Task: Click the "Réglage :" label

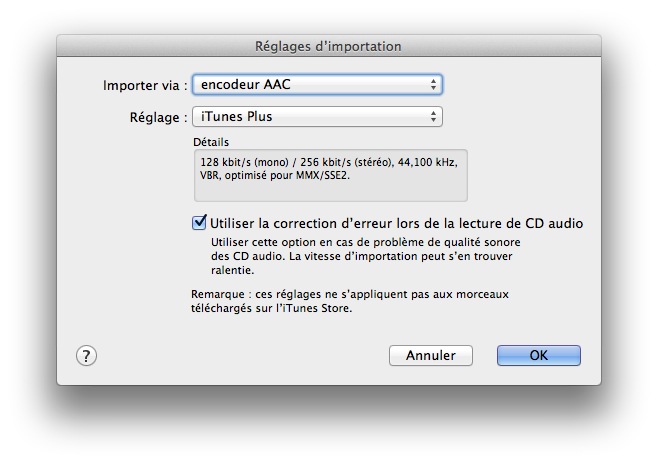Action: [158, 117]
